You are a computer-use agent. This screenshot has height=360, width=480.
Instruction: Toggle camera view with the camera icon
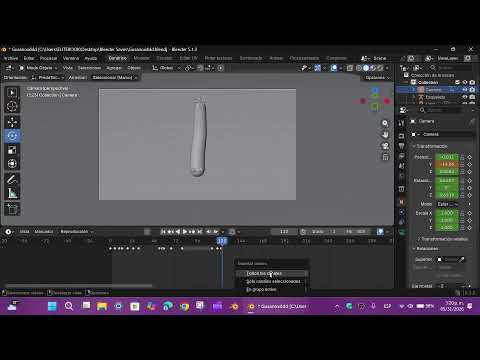(385, 146)
